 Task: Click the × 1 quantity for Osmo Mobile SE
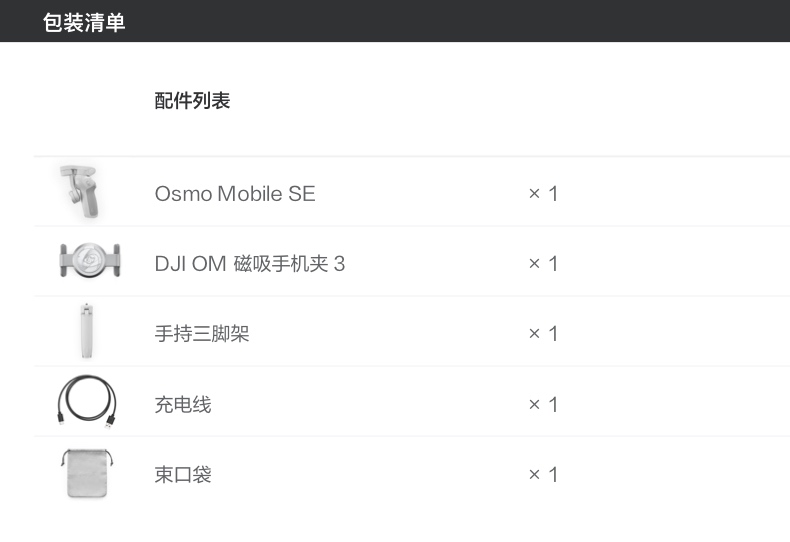(543, 194)
